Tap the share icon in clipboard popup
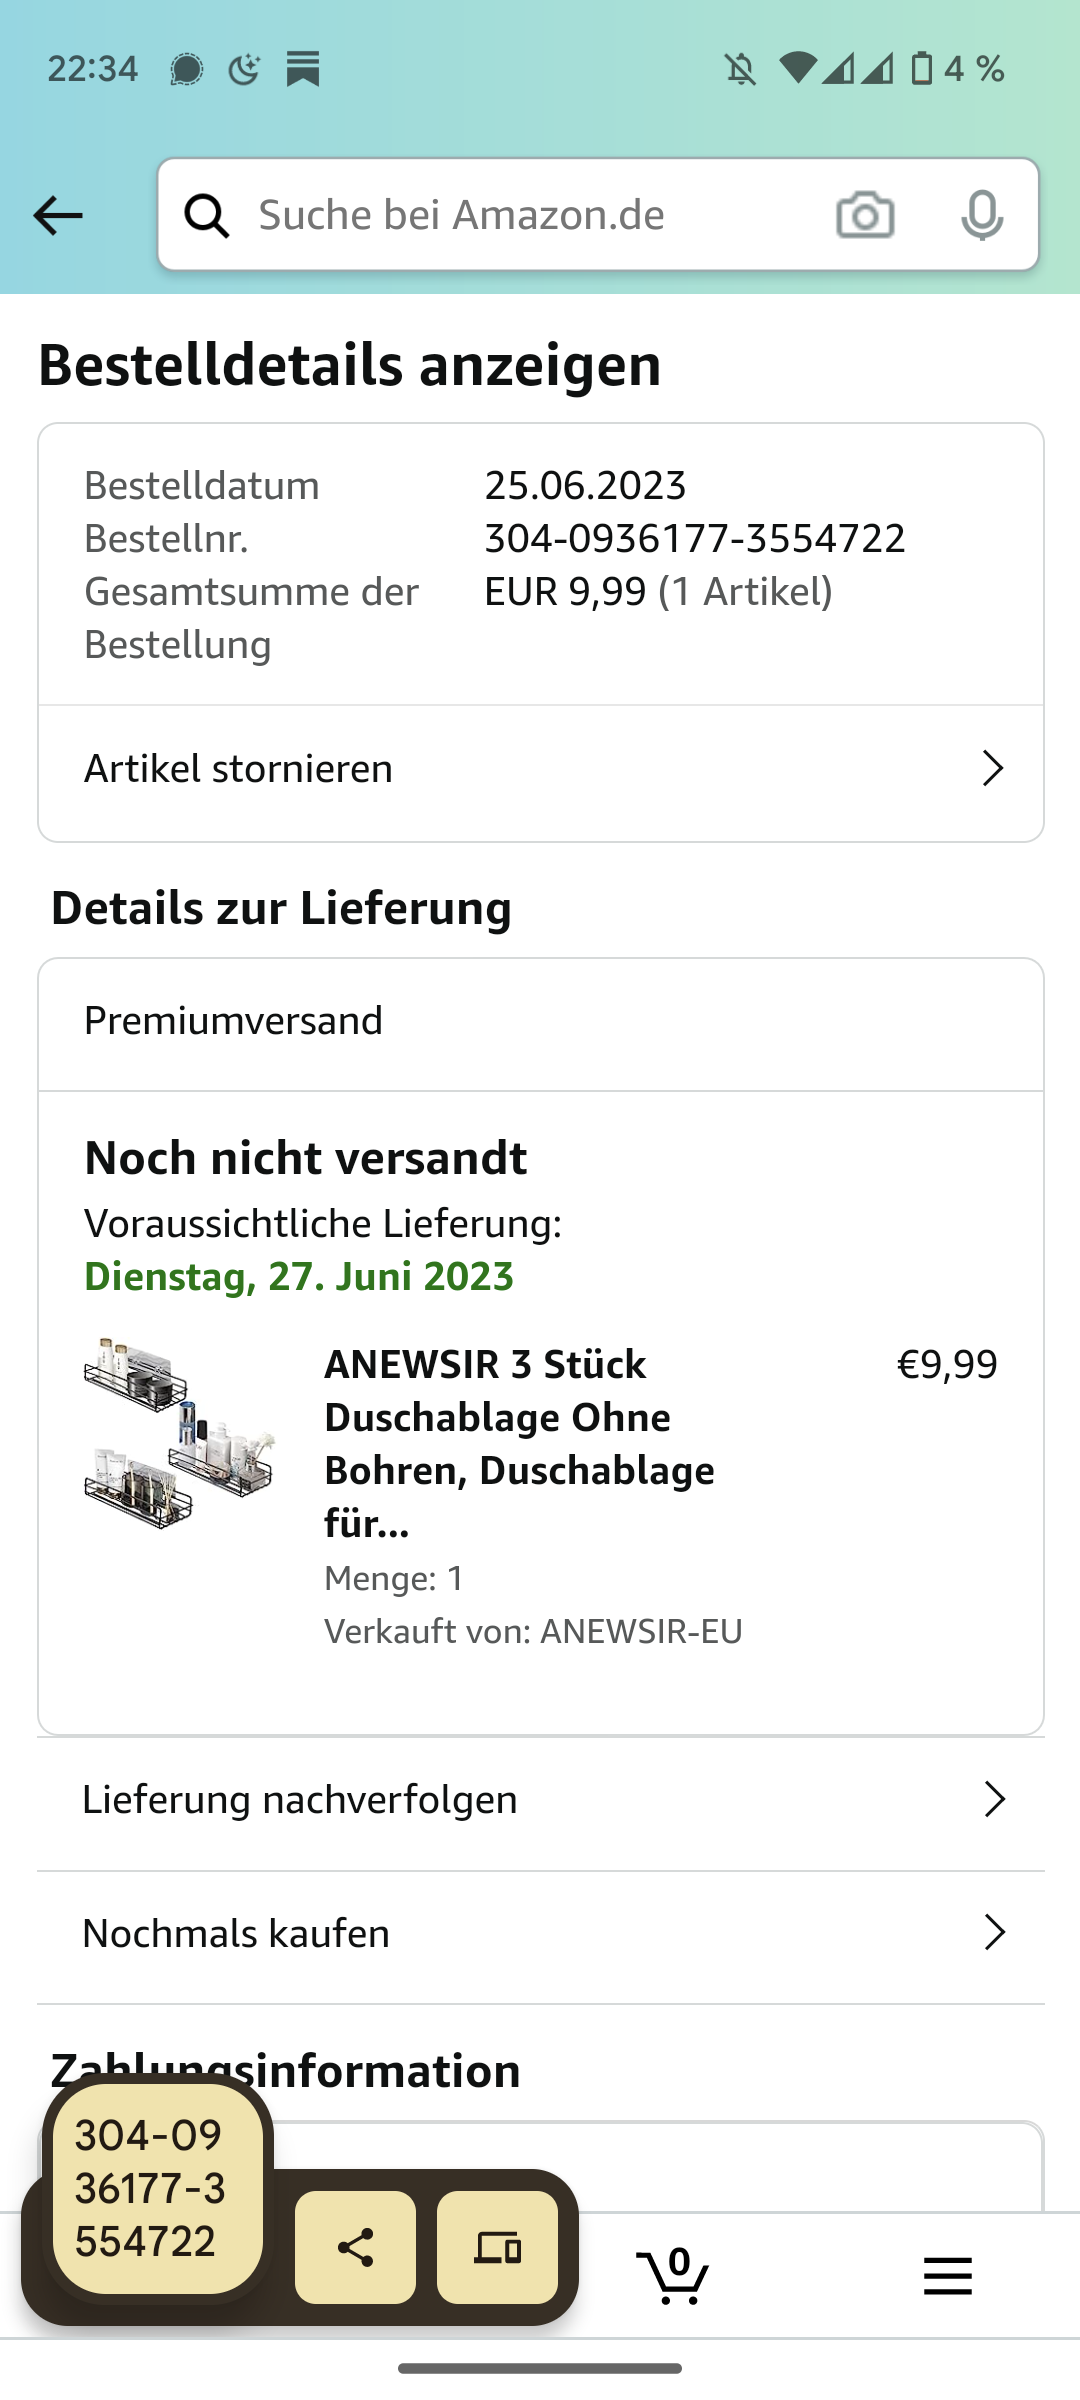 point(355,2247)
